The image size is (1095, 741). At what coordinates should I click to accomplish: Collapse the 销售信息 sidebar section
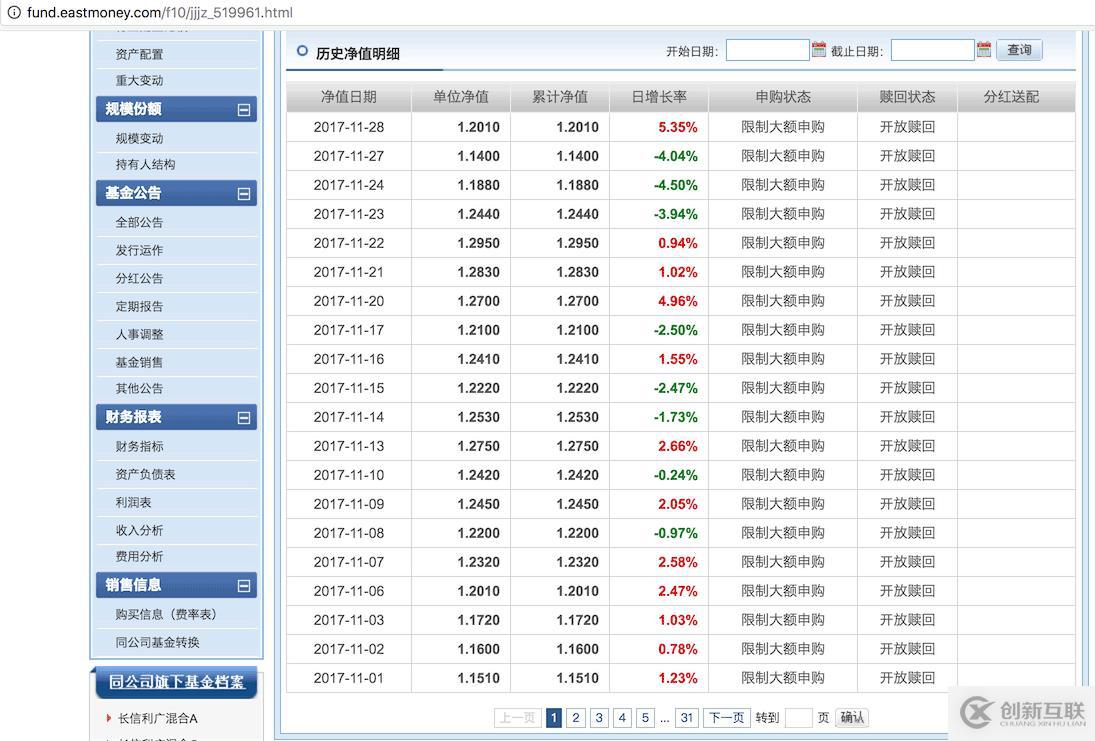pos(243,586)
